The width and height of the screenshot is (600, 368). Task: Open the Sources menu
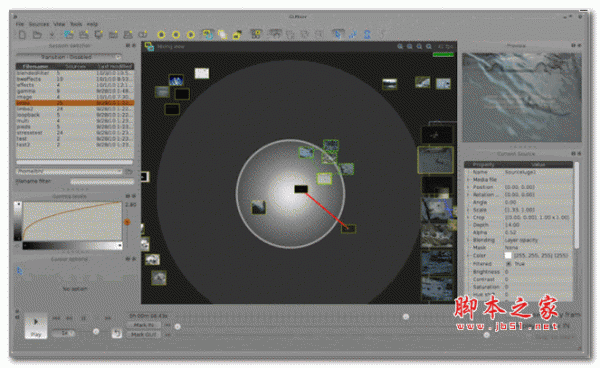coord(39,24)
